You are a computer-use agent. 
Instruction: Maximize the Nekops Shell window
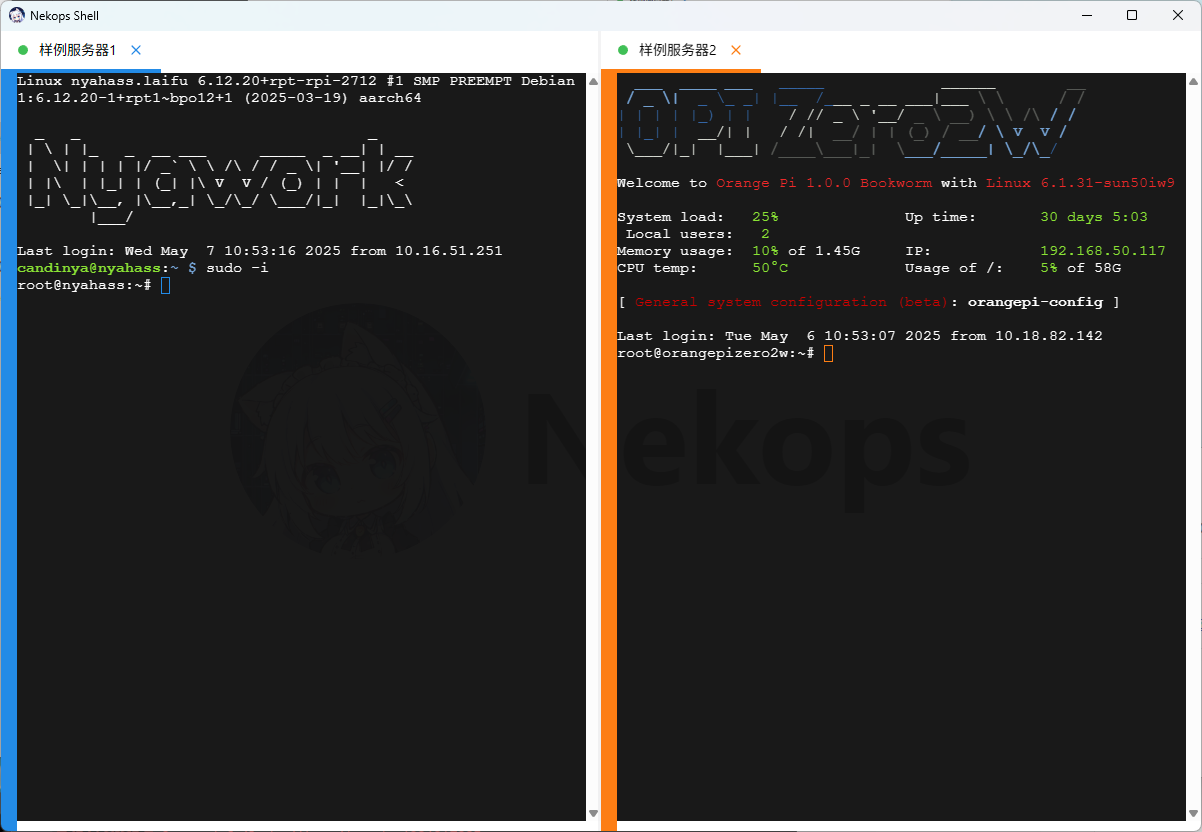(x=1132, y=15)
